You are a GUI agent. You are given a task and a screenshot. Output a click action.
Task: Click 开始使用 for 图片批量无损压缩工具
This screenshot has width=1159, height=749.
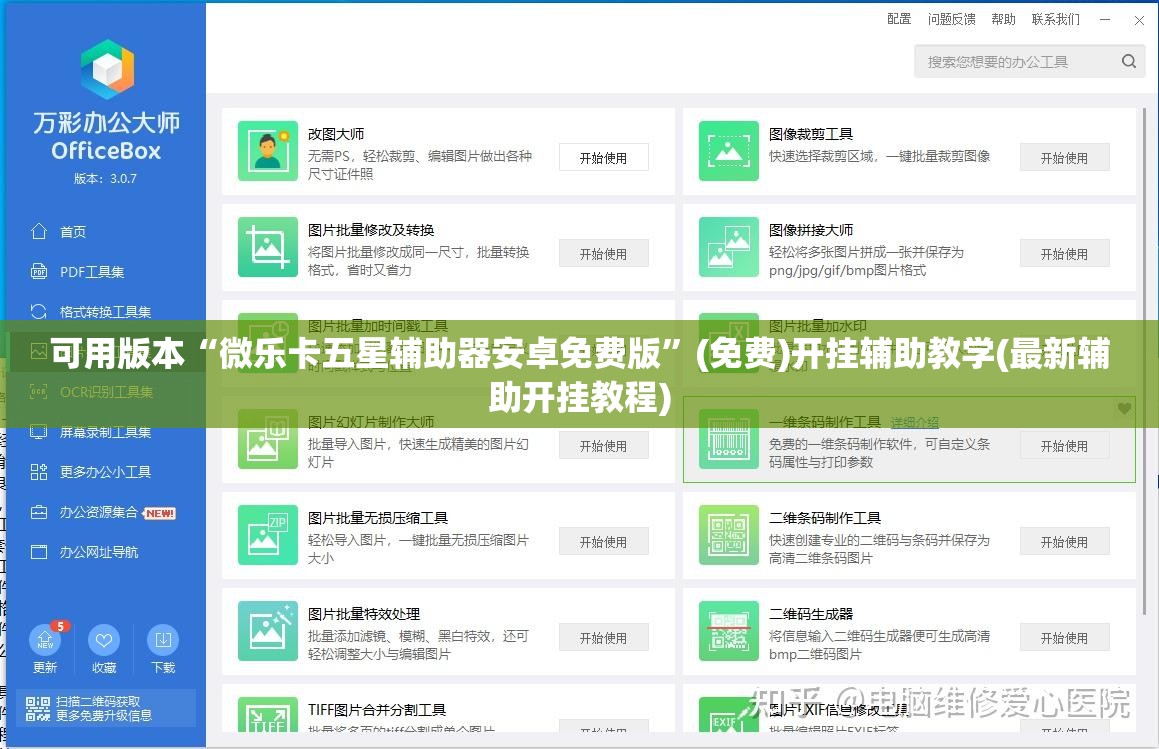tap(603, 542)
